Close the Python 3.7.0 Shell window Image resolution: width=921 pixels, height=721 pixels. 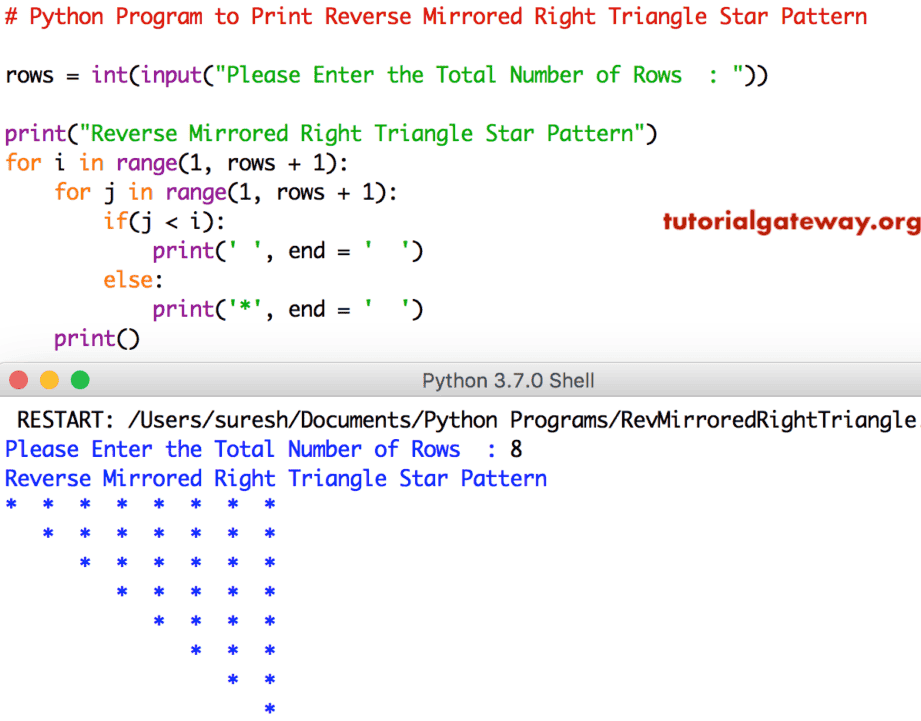click(x=18, y=380)
